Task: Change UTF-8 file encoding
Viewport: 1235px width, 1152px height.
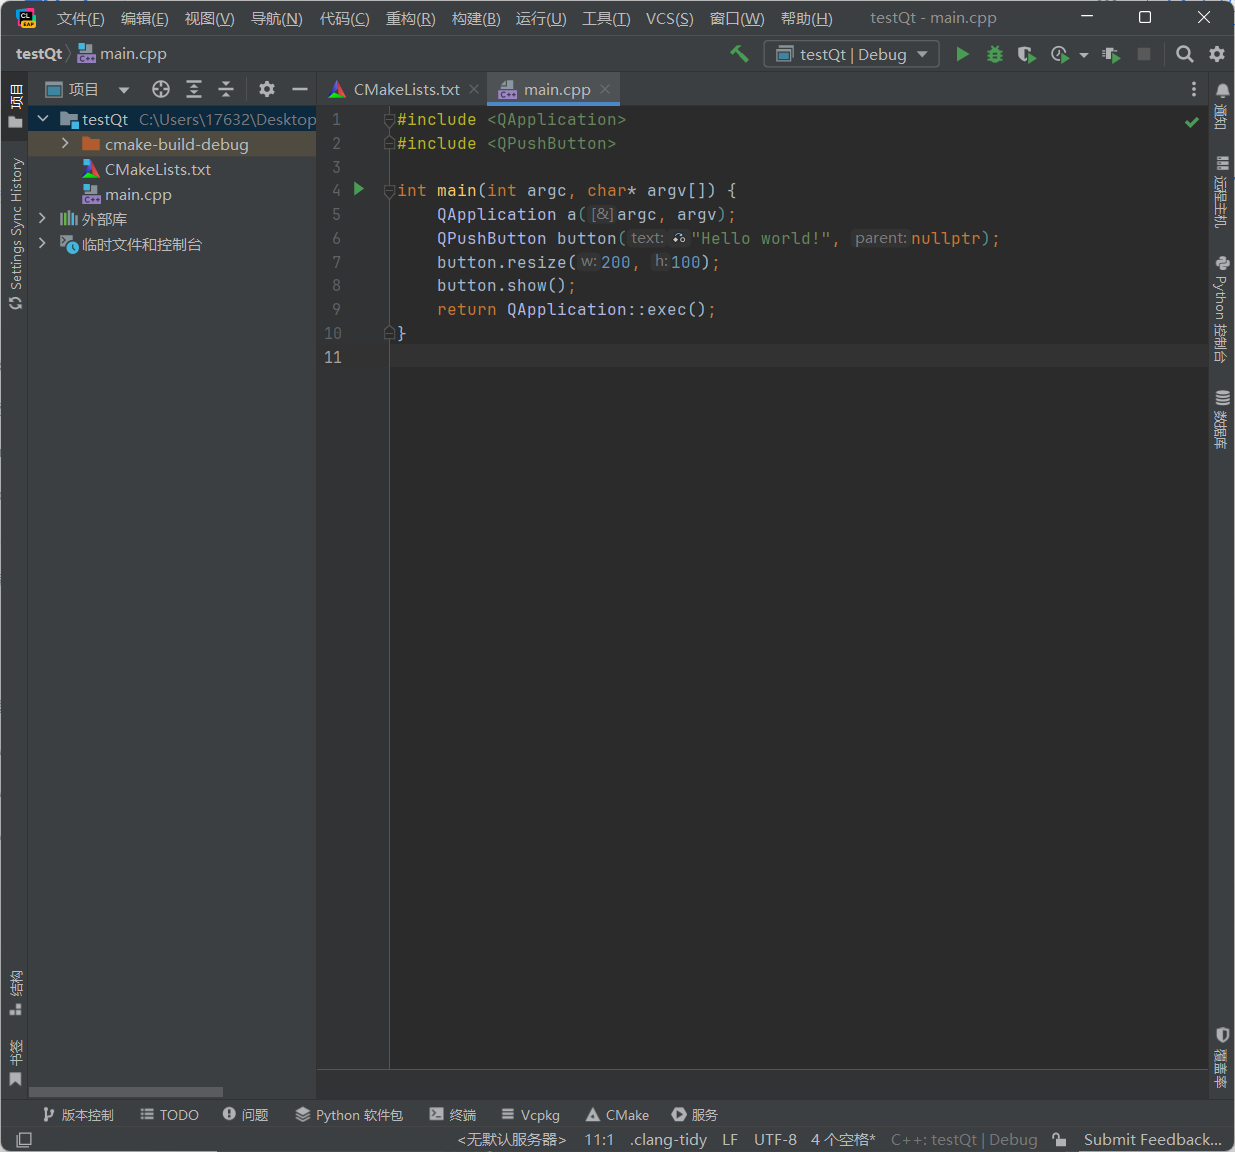Action: pos(775,1139)
